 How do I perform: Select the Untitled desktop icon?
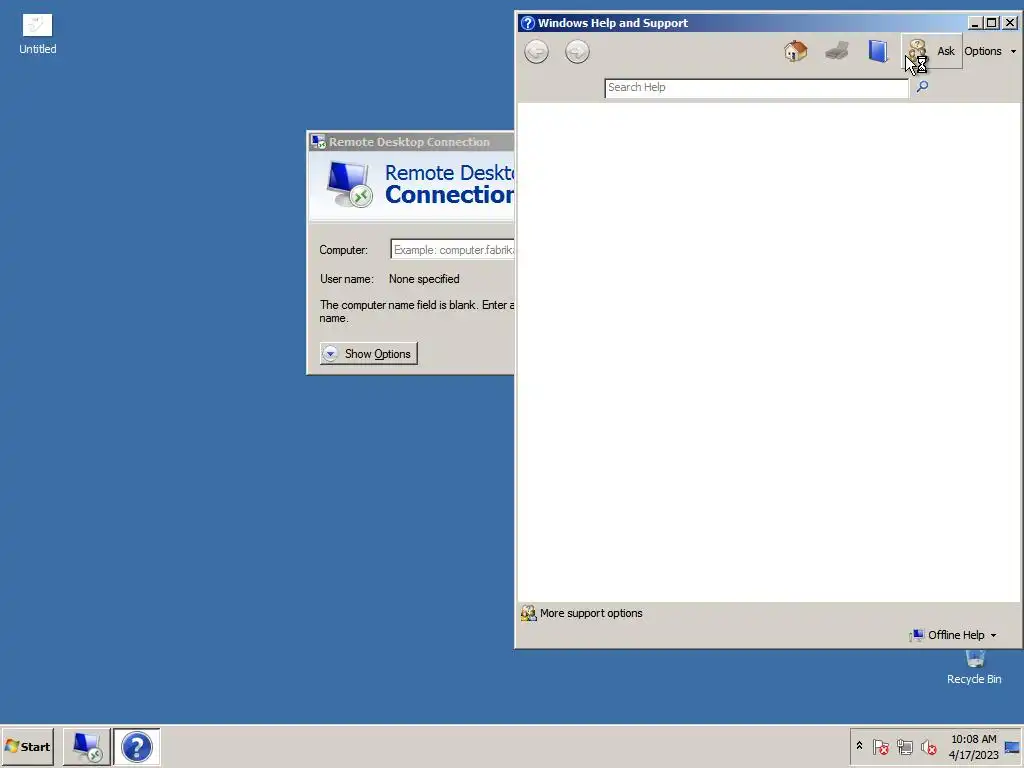[37, 34]
